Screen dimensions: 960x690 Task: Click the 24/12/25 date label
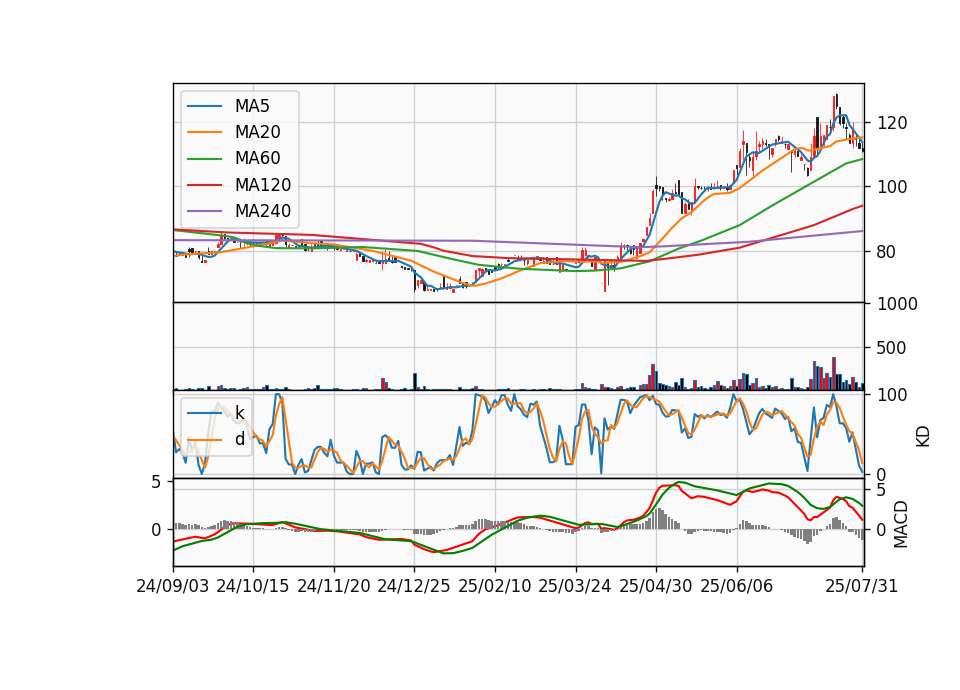coord(413,586)
